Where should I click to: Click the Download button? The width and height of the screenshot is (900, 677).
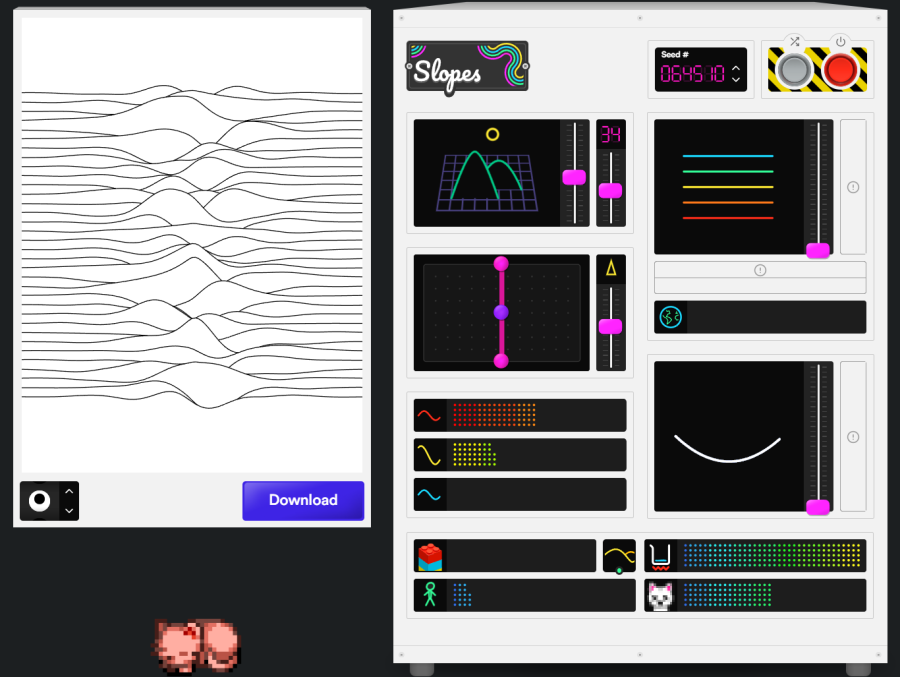303,500
